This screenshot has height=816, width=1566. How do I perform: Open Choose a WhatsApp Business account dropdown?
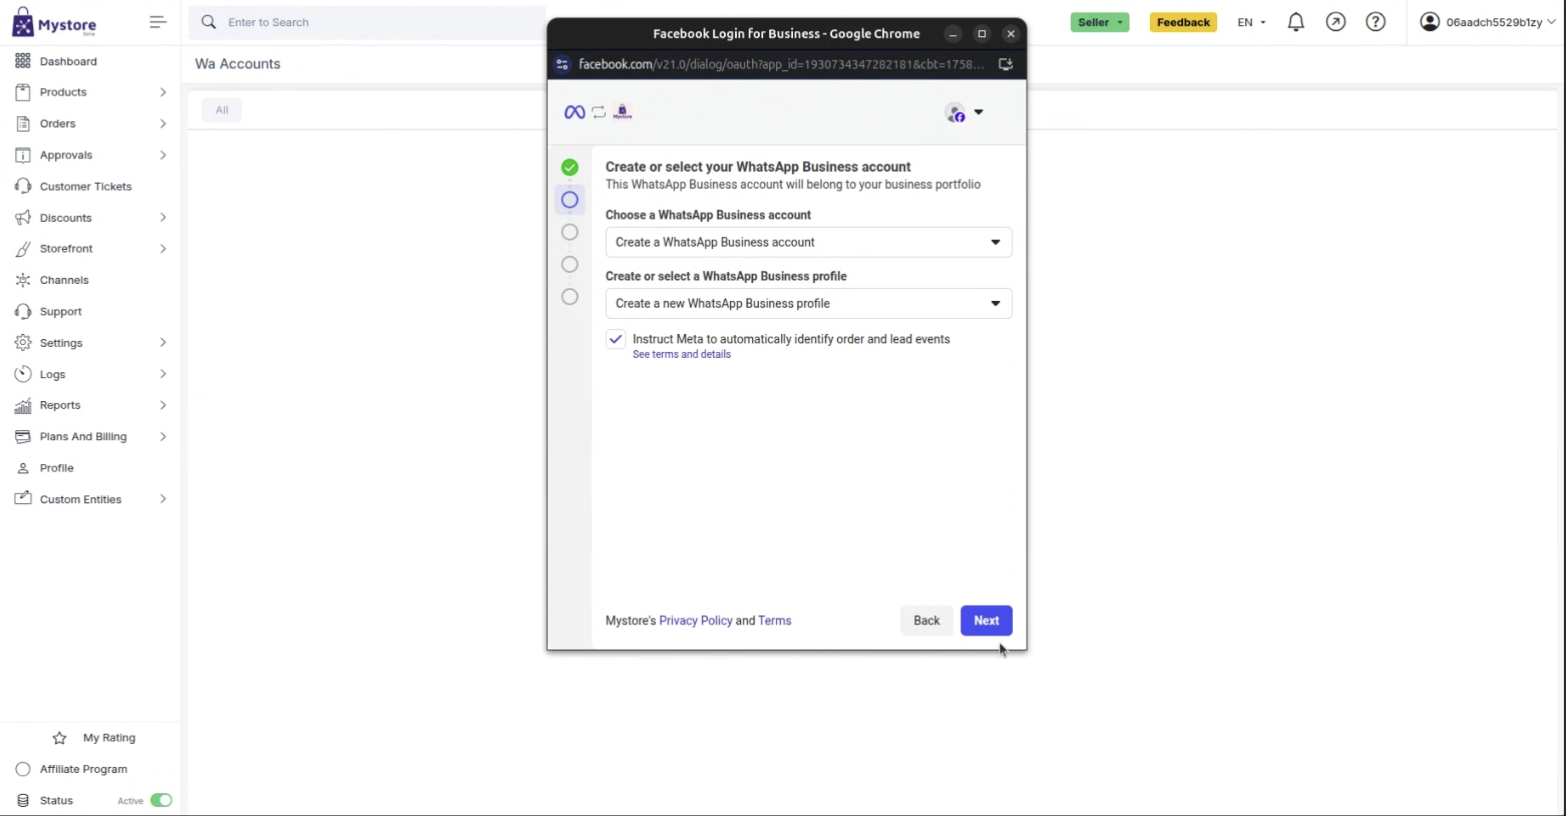tap(808, 242)
